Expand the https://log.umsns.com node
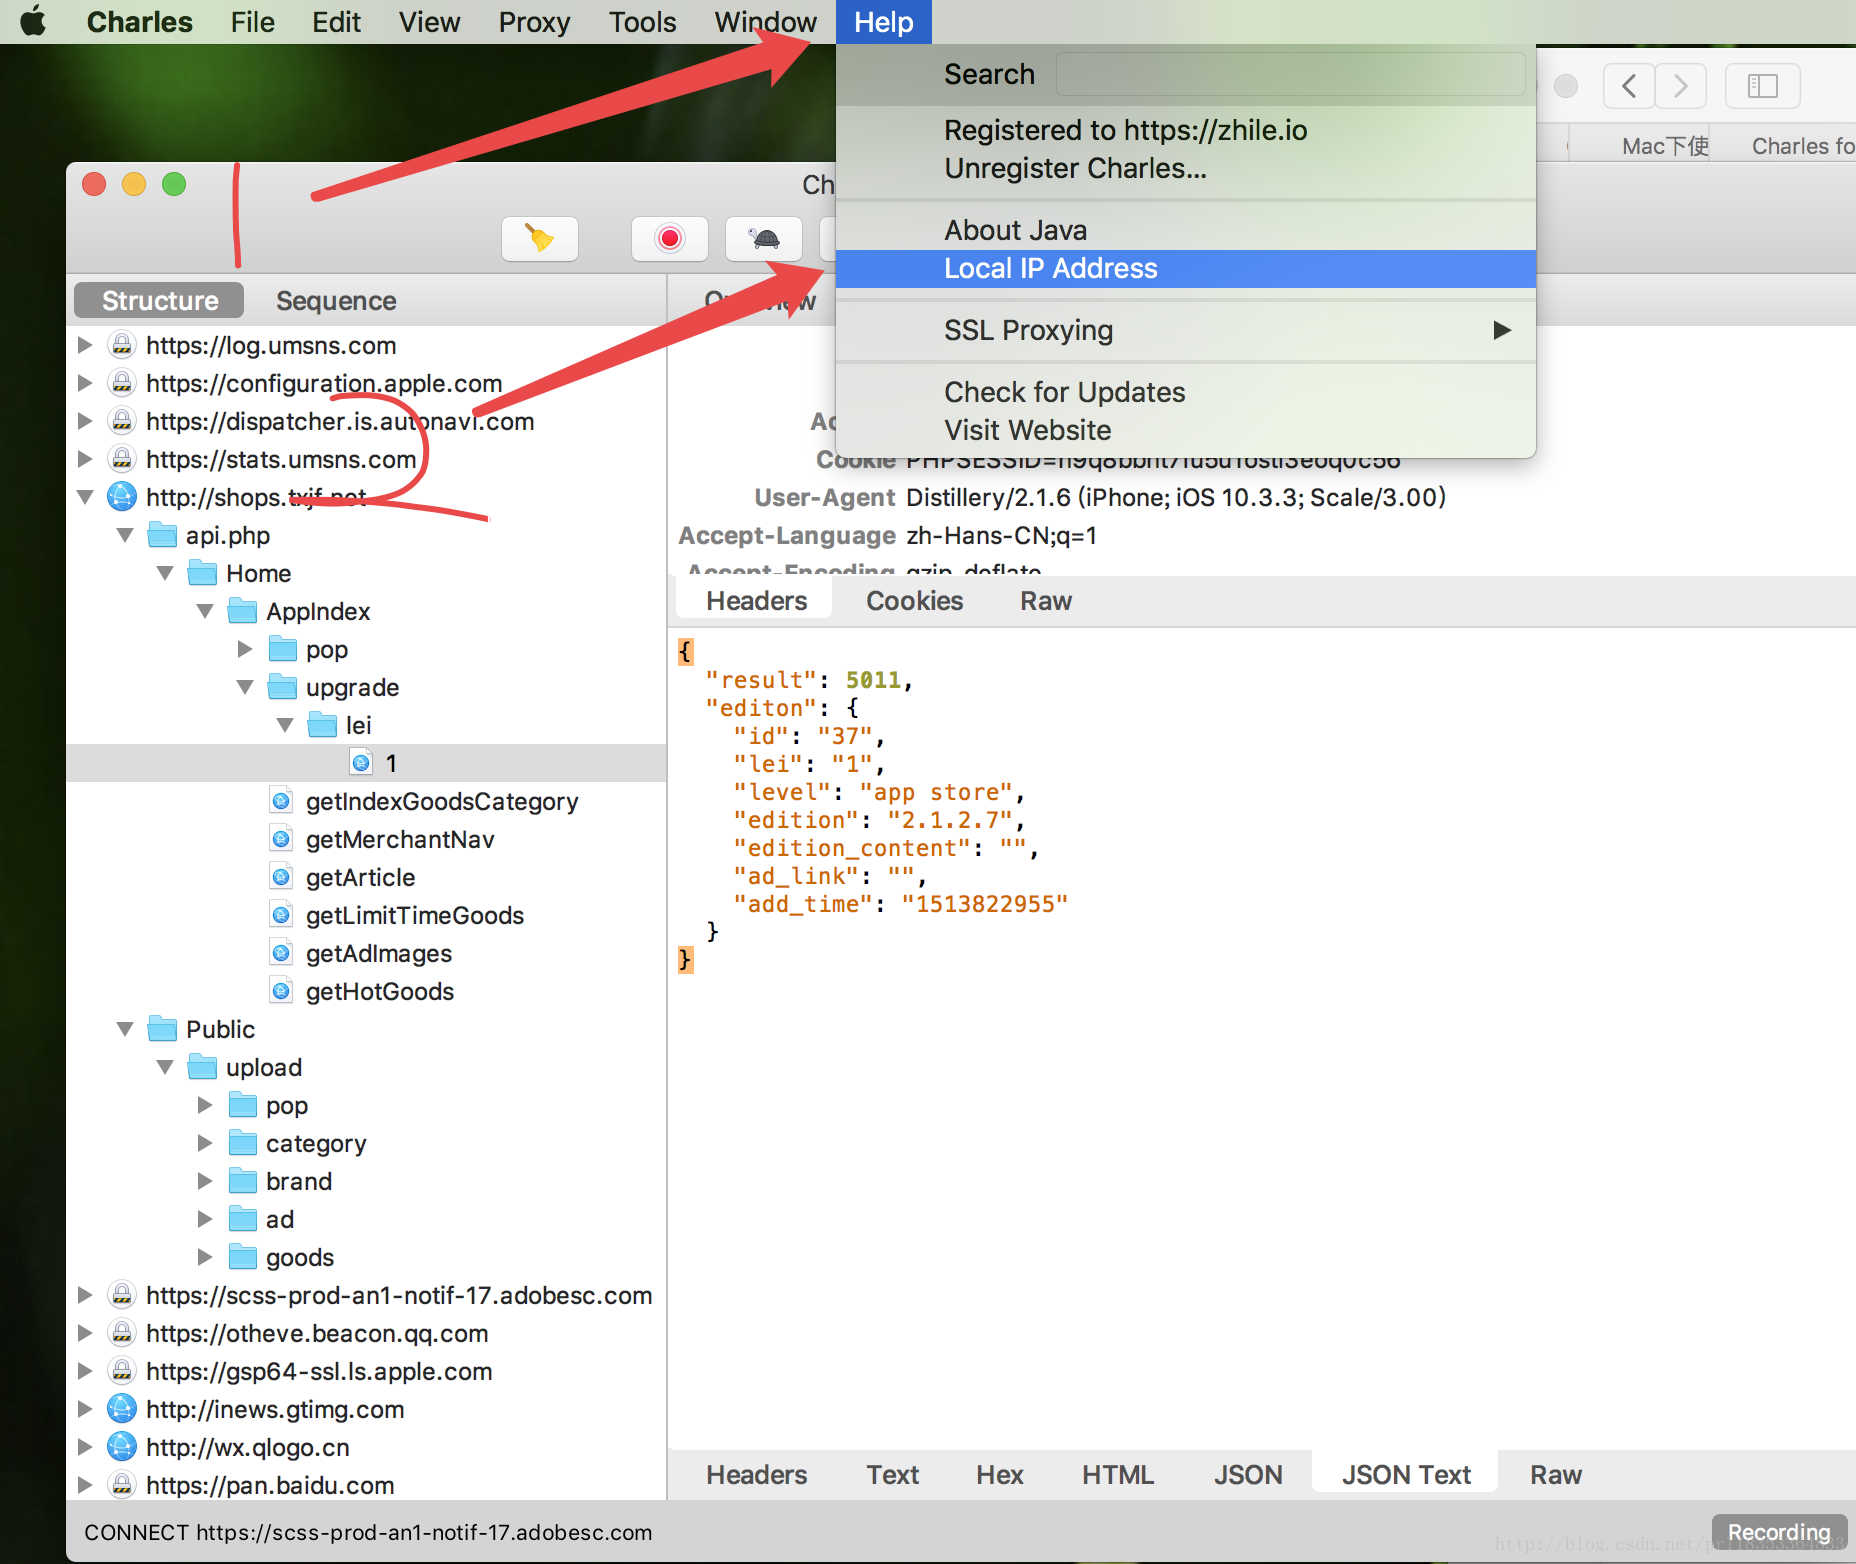Image resolution: width=1856 pixels, height=1564 pixels. (x=85, y=345)
